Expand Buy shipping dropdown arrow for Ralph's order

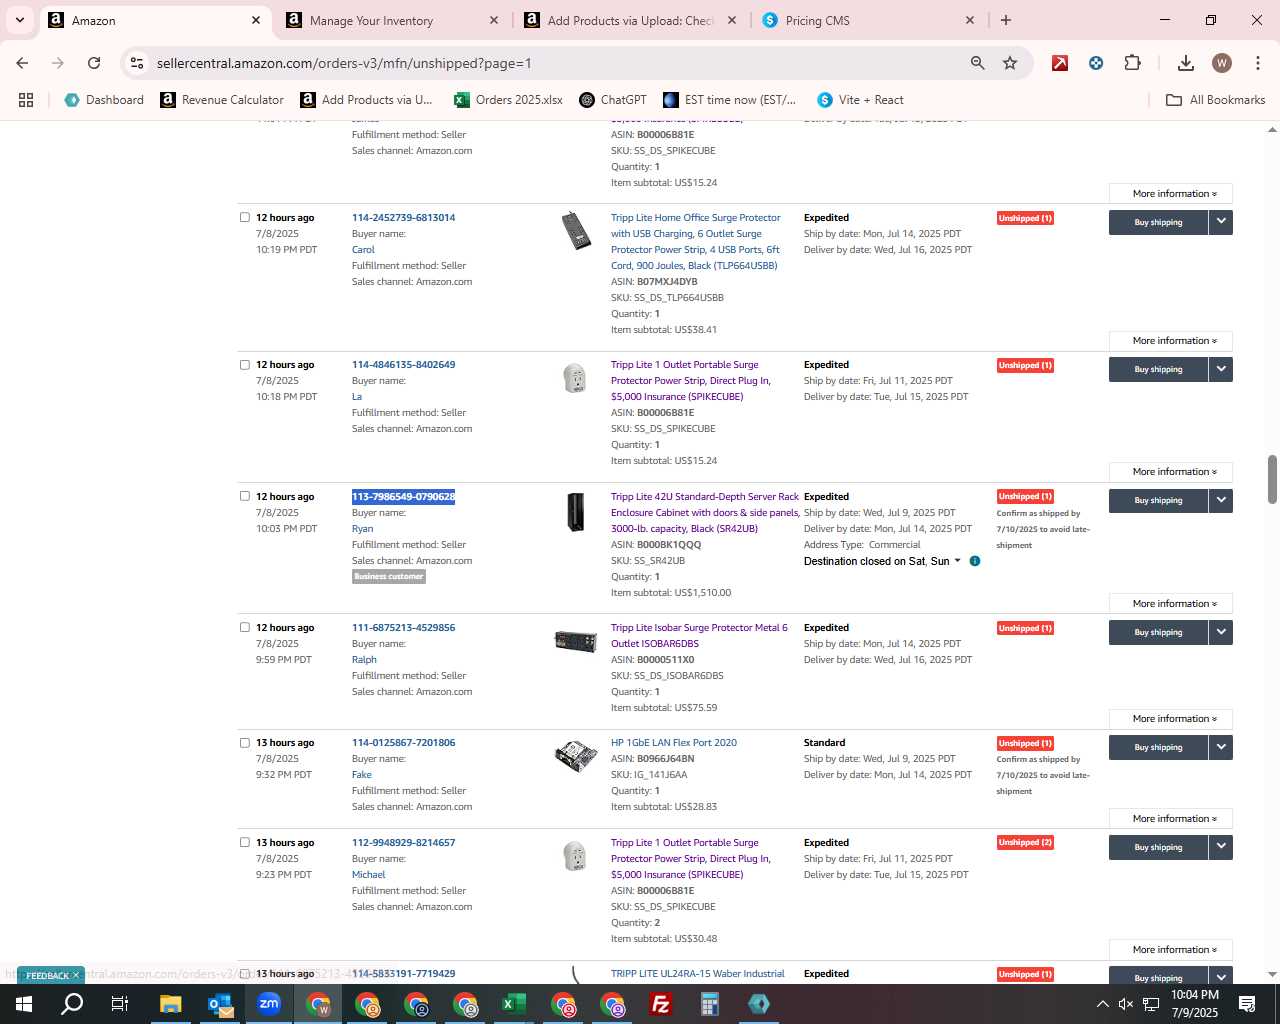[x=1221, y=632]
